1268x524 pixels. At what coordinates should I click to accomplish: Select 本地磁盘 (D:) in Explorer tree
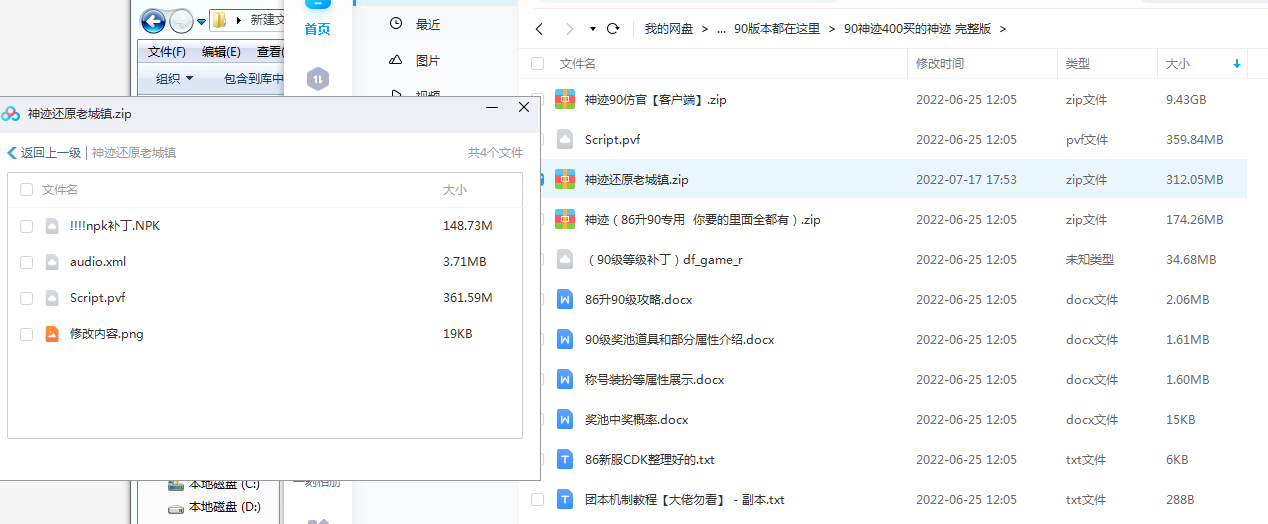pos(224,507)
